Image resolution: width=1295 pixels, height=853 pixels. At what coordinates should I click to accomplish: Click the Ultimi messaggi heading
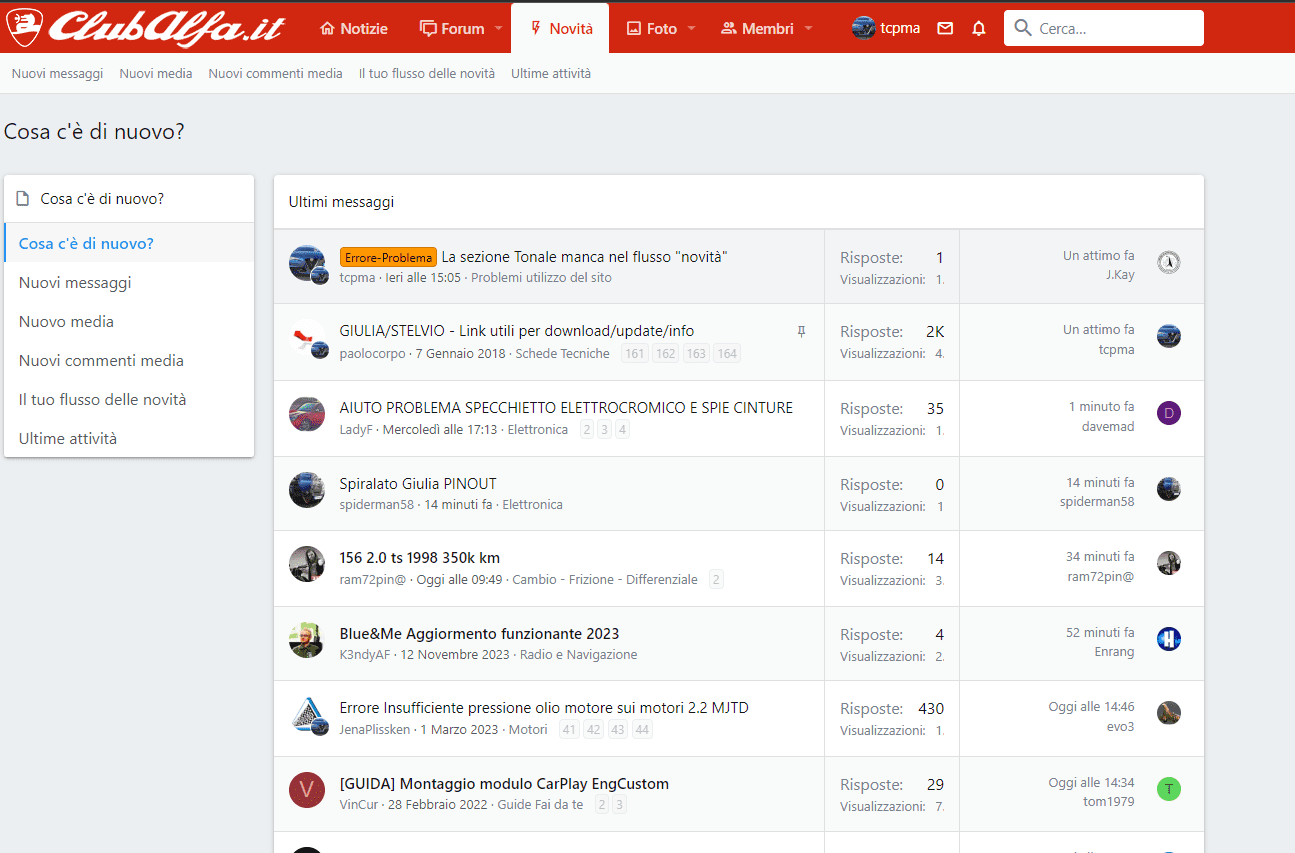(341, 202)
